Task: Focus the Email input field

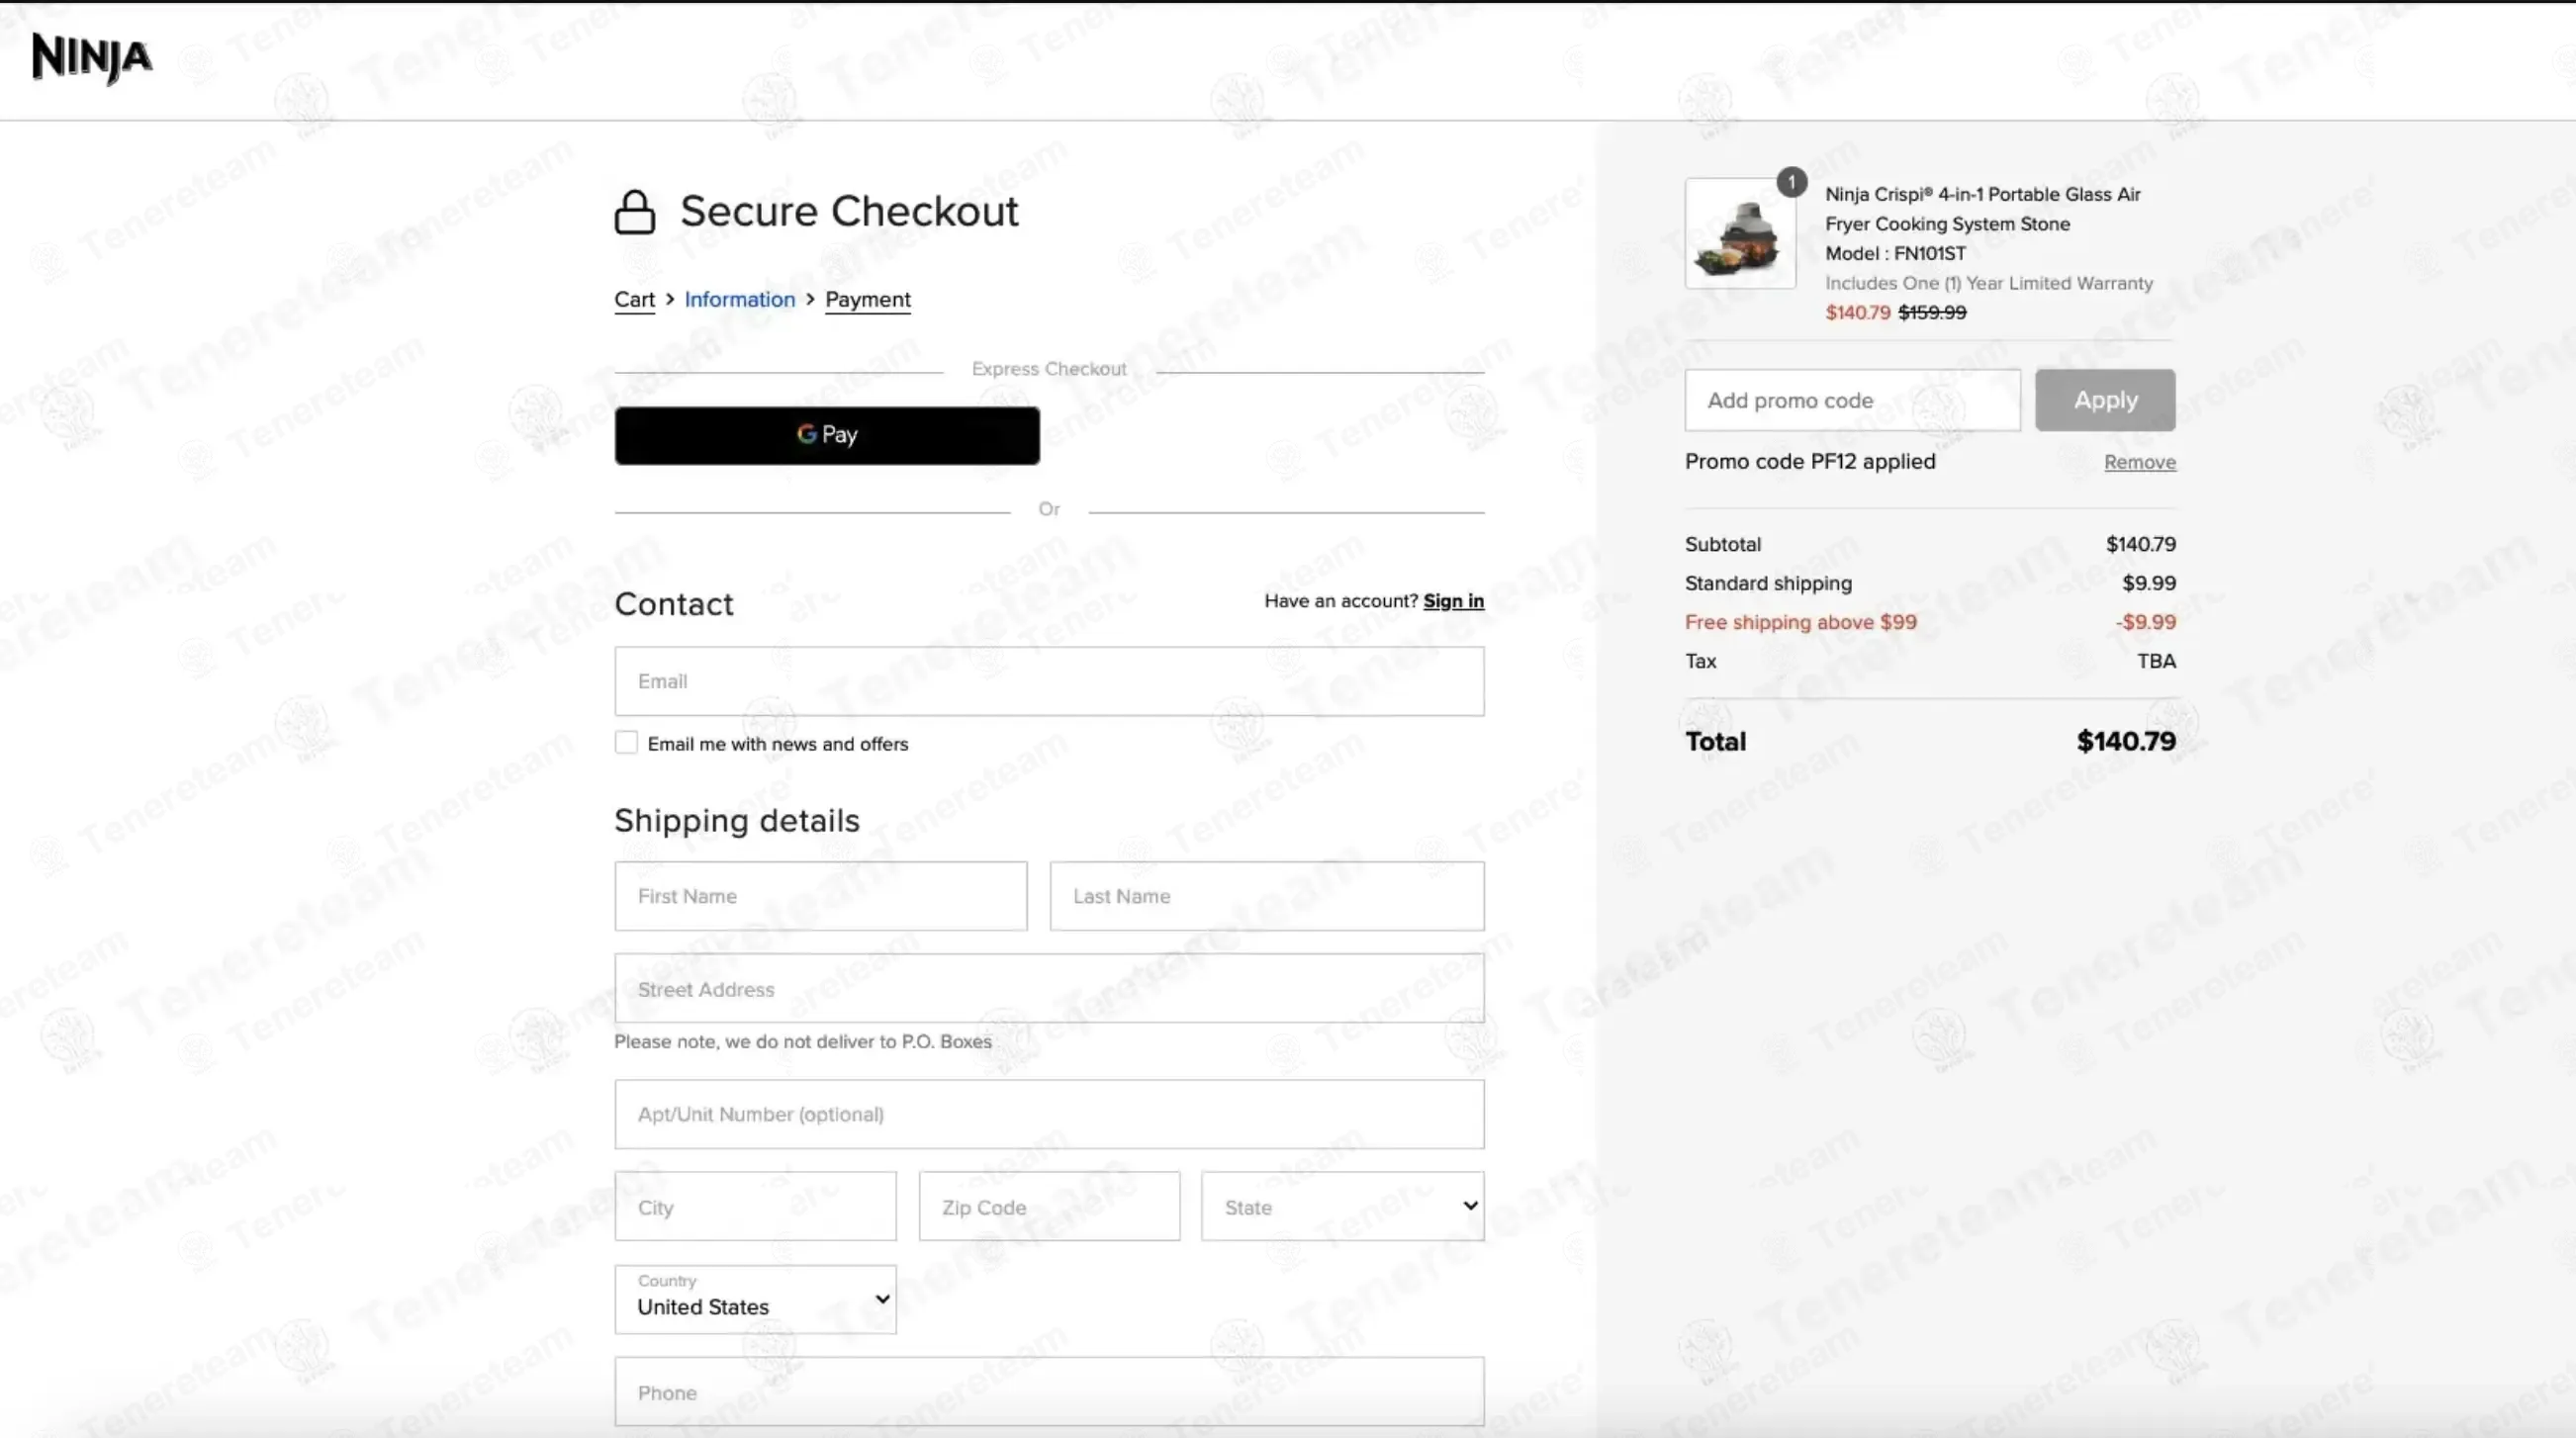Action: pyautogui.click(x=1049, y=681)
